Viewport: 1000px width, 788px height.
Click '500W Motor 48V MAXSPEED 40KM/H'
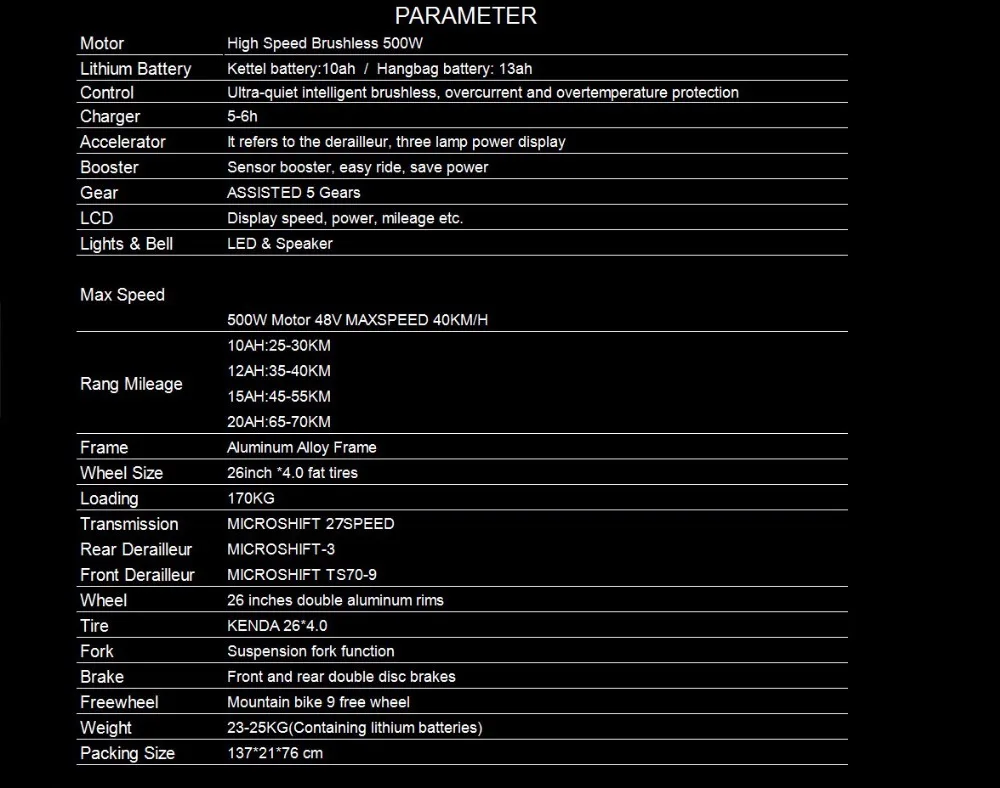tap(358, 320)
